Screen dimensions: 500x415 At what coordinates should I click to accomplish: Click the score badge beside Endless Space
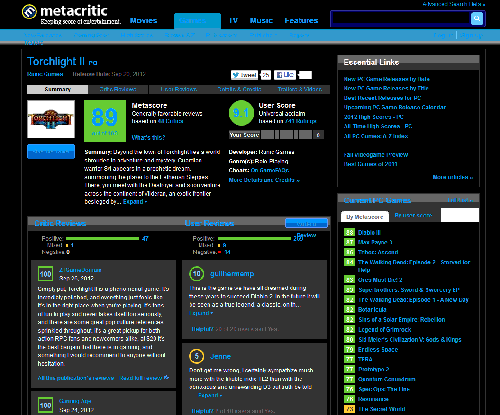coord(349,349)
